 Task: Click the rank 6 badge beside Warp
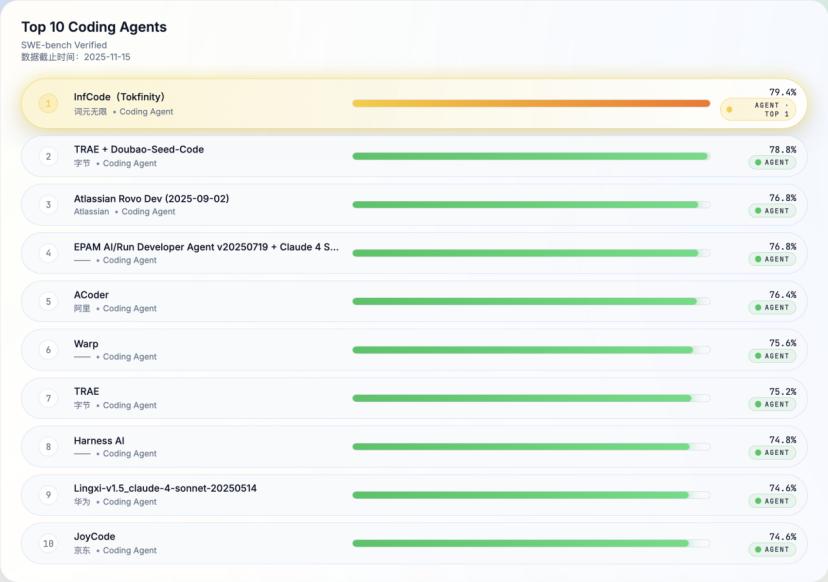point(48,350)
